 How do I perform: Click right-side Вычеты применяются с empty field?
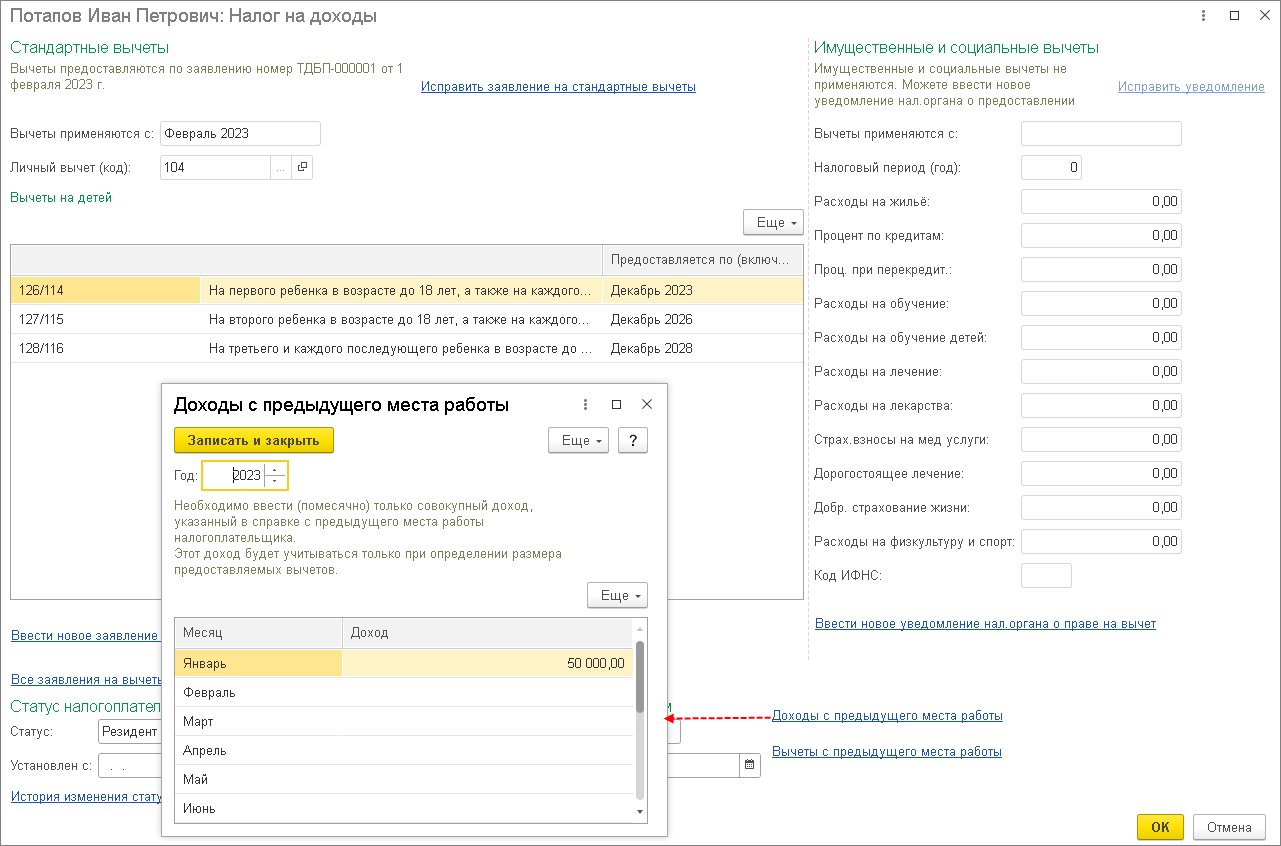pos(1101,133)
